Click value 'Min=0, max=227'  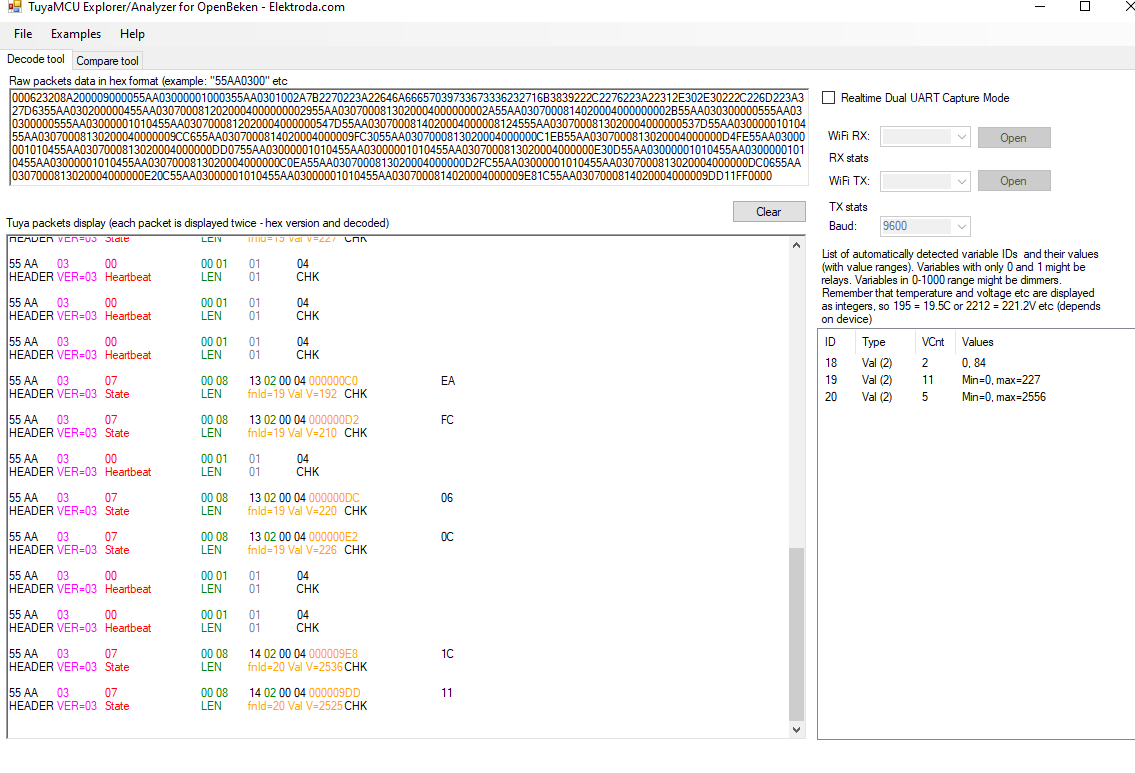point(1001,380)
